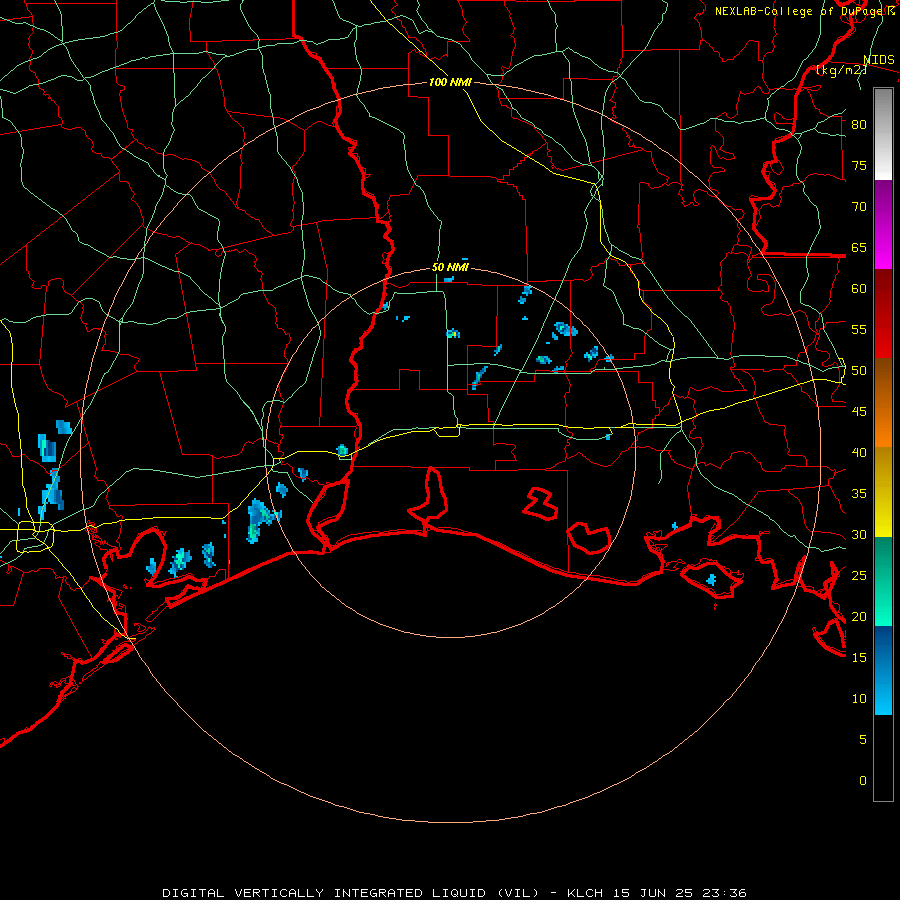The height and width of the screenshot is (900, 900).
Task: Click the NIDS label above the color scale
Action: (x=879, y=60)
